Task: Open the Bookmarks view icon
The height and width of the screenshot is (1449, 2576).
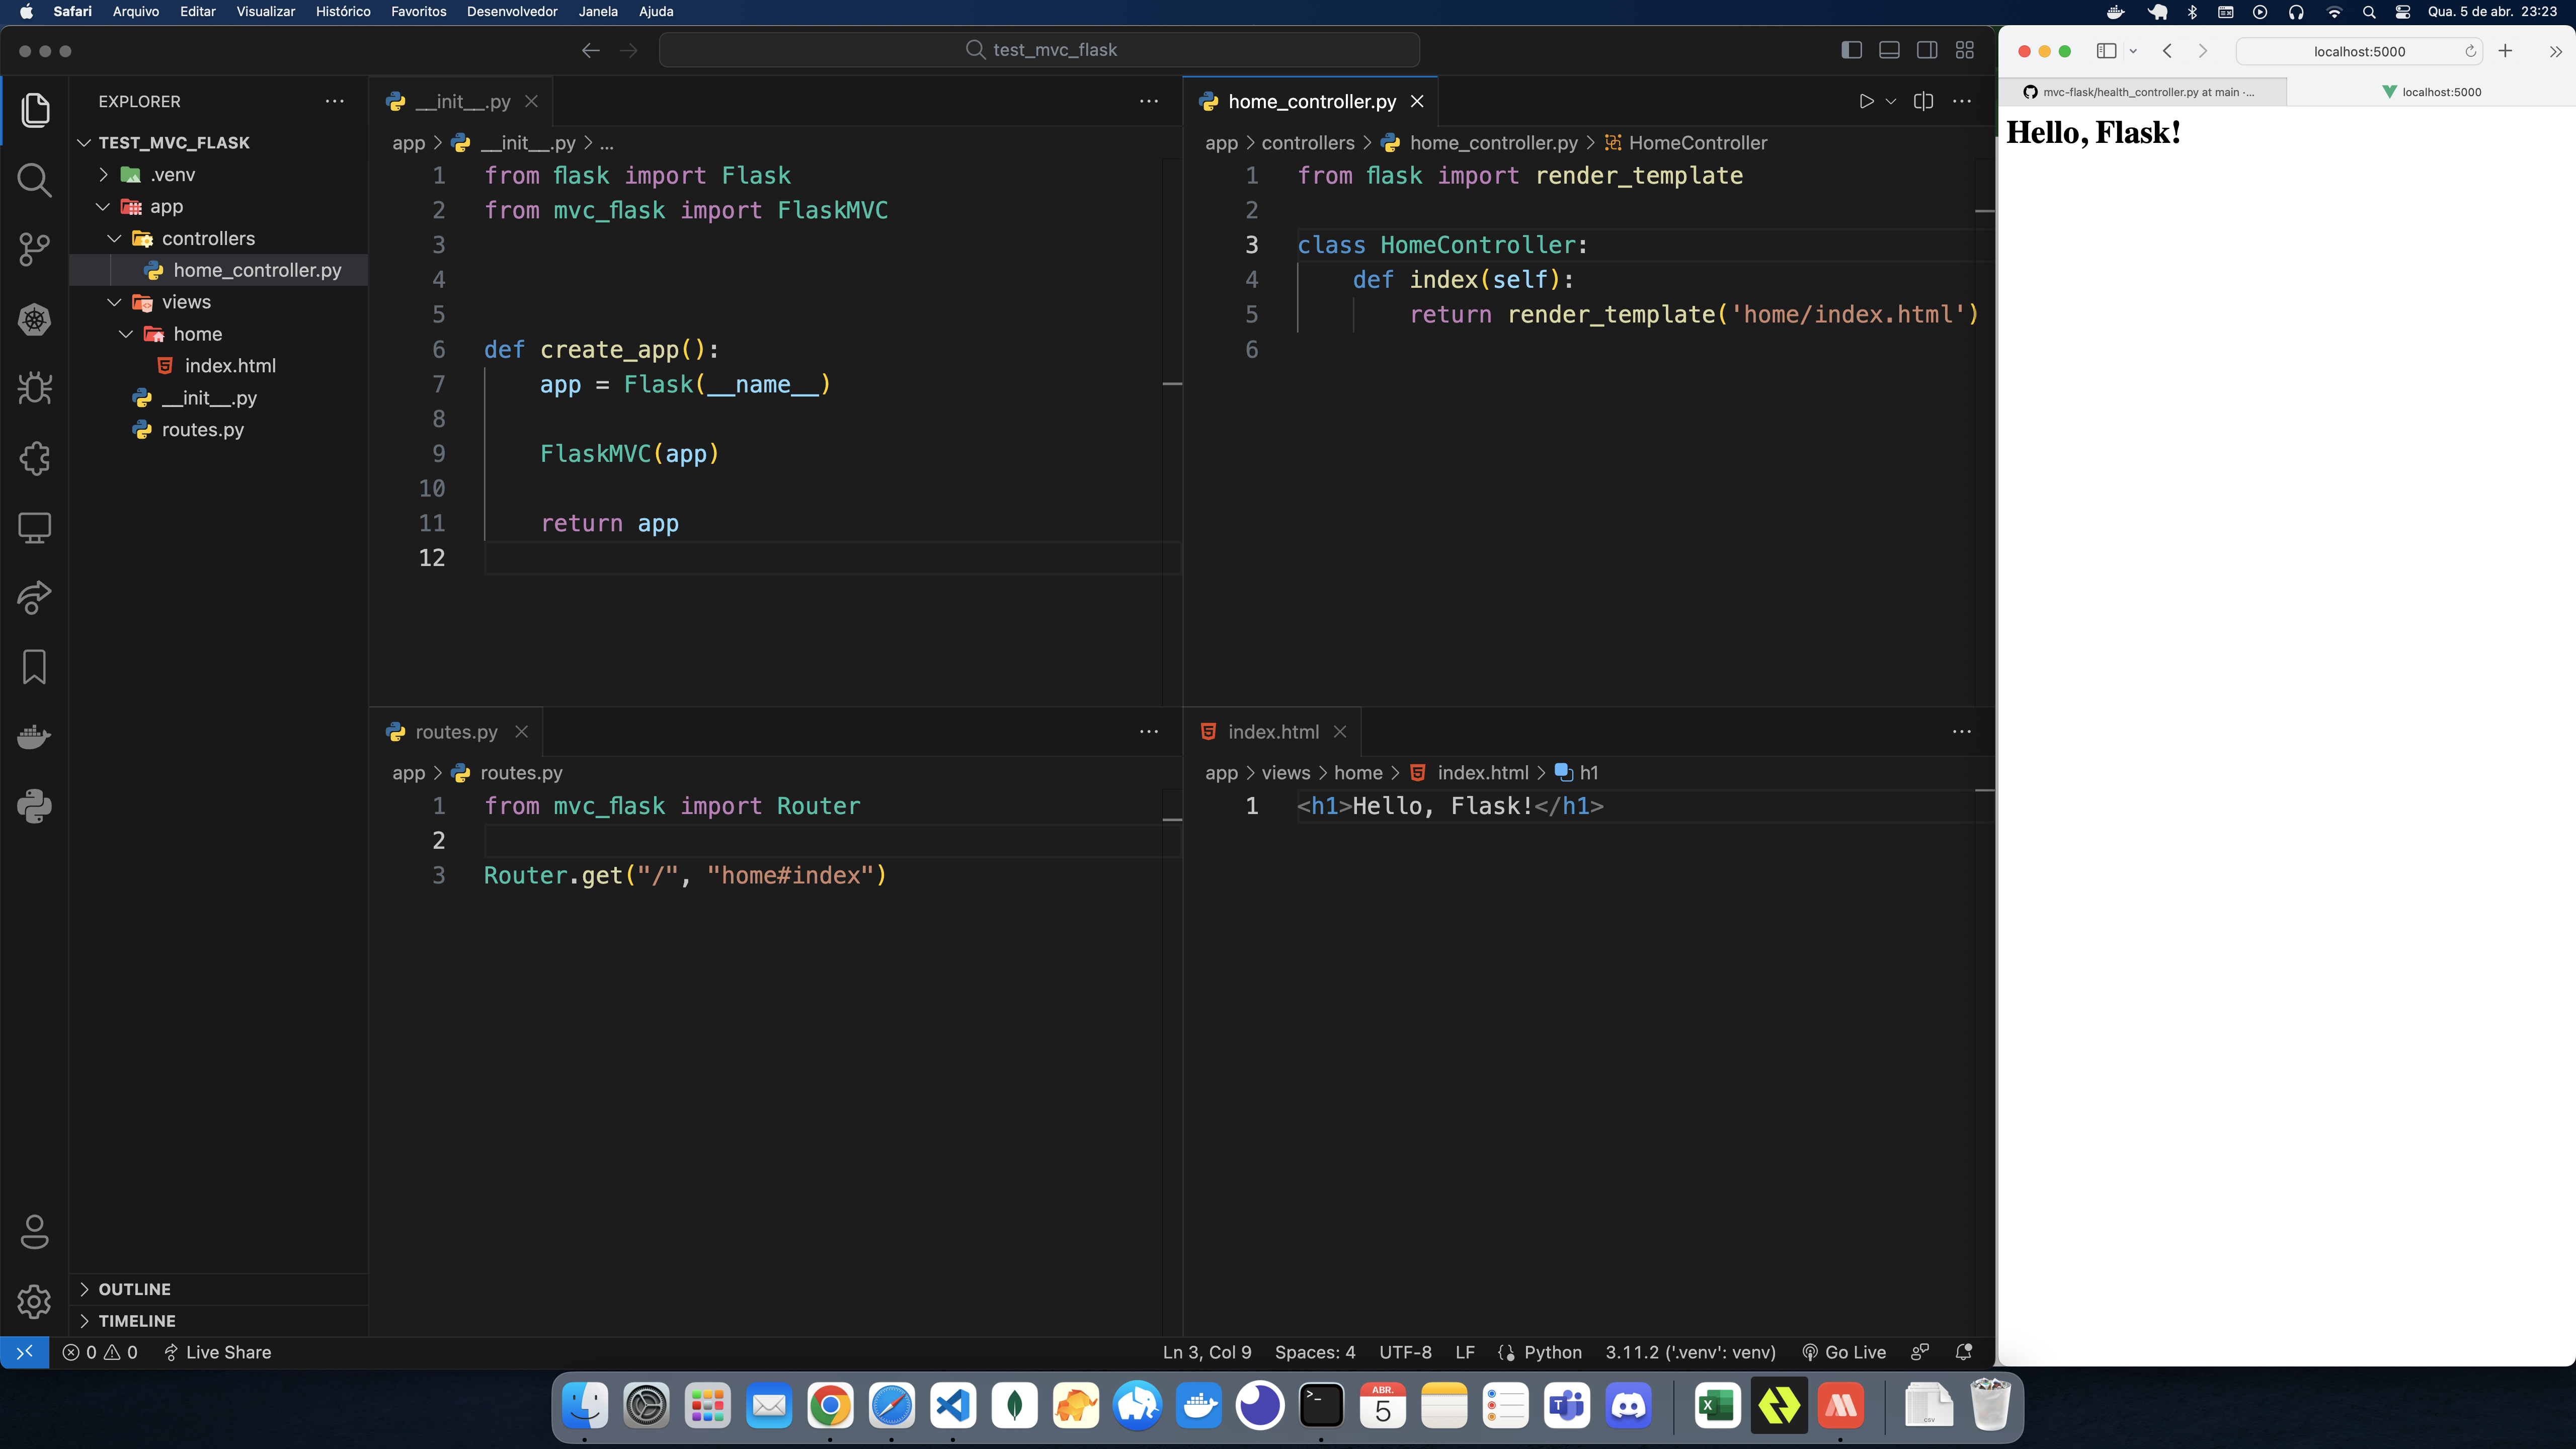Action: pyautogui.click(x=34, y=667)
